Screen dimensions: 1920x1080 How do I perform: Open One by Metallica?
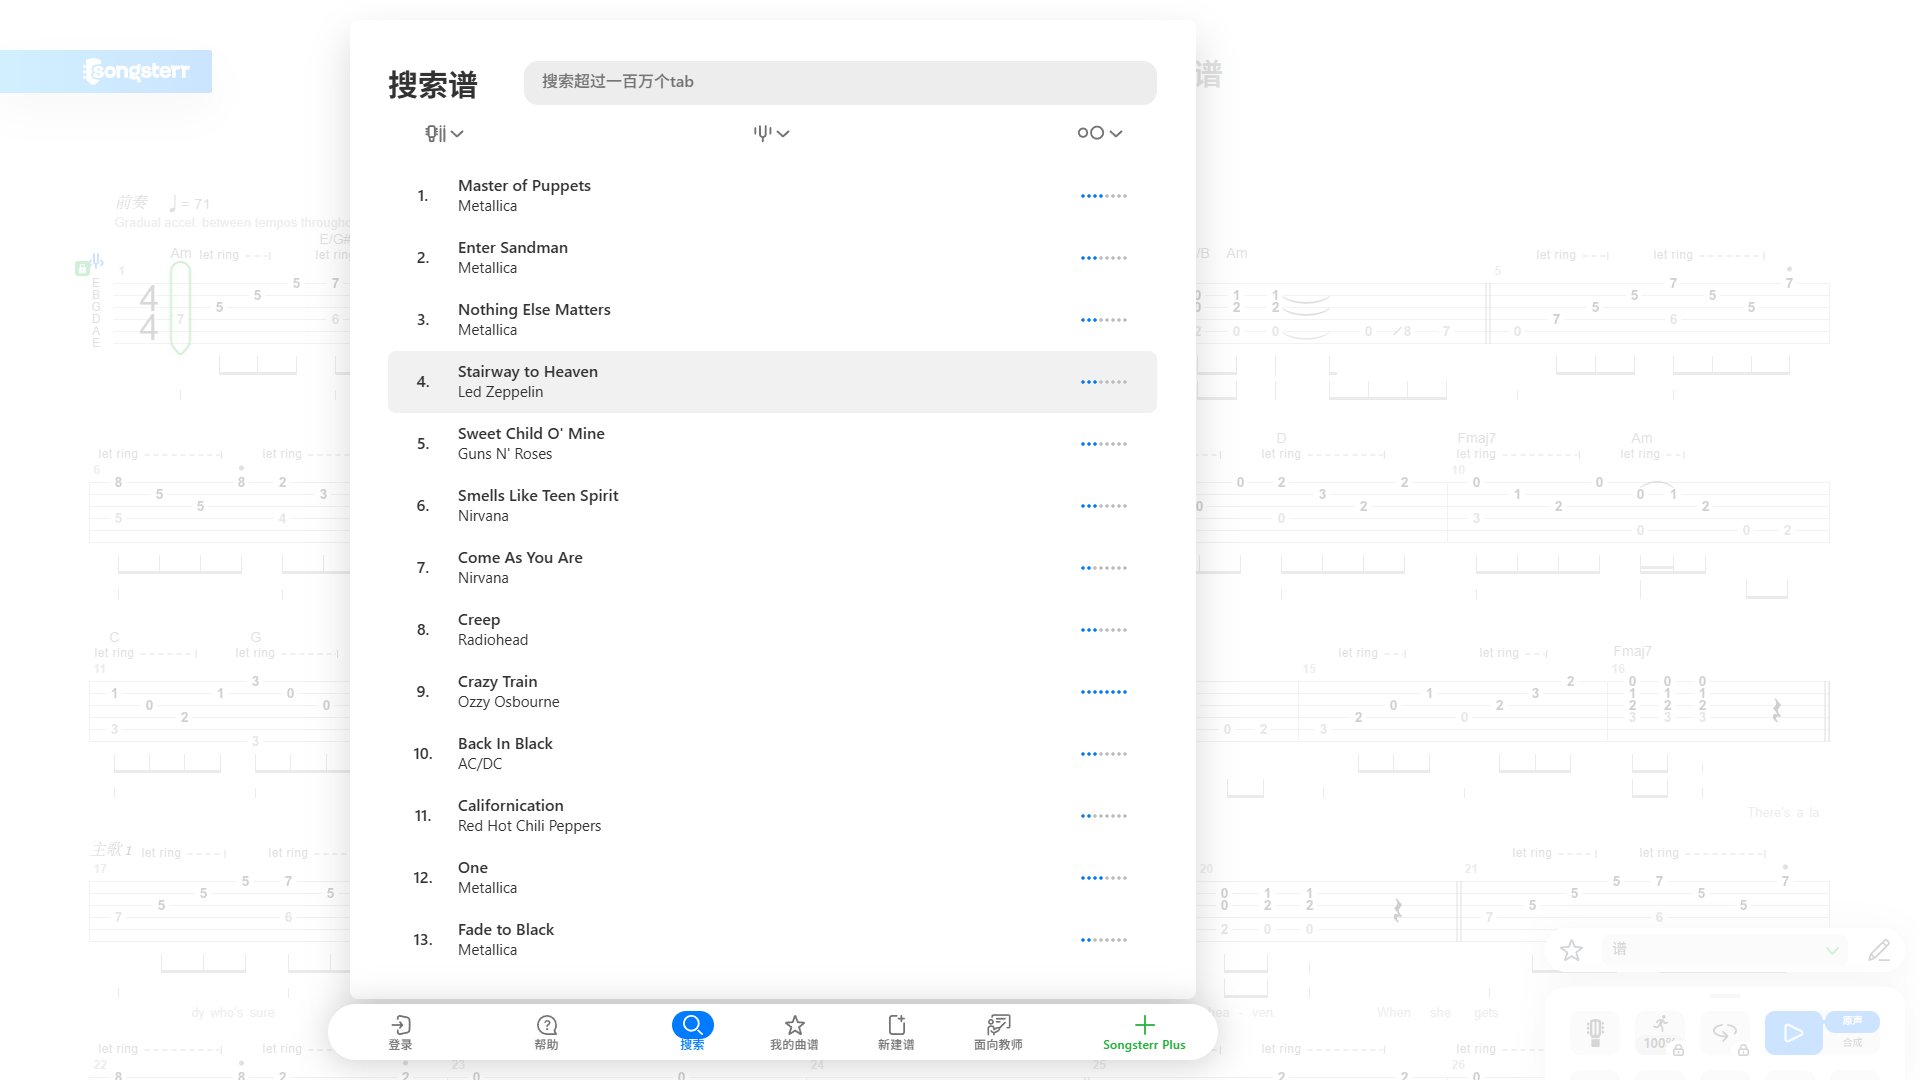coord(772,878)
